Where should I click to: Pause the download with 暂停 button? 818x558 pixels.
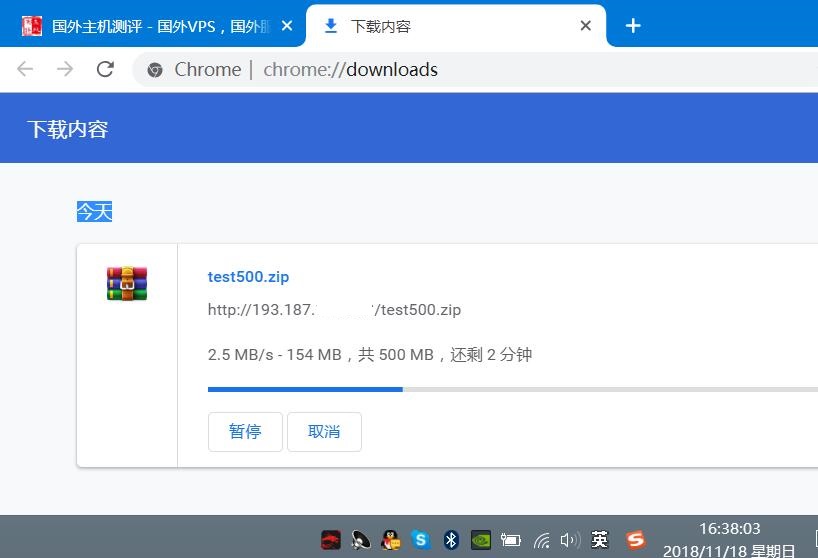click(x=245, y=432)
